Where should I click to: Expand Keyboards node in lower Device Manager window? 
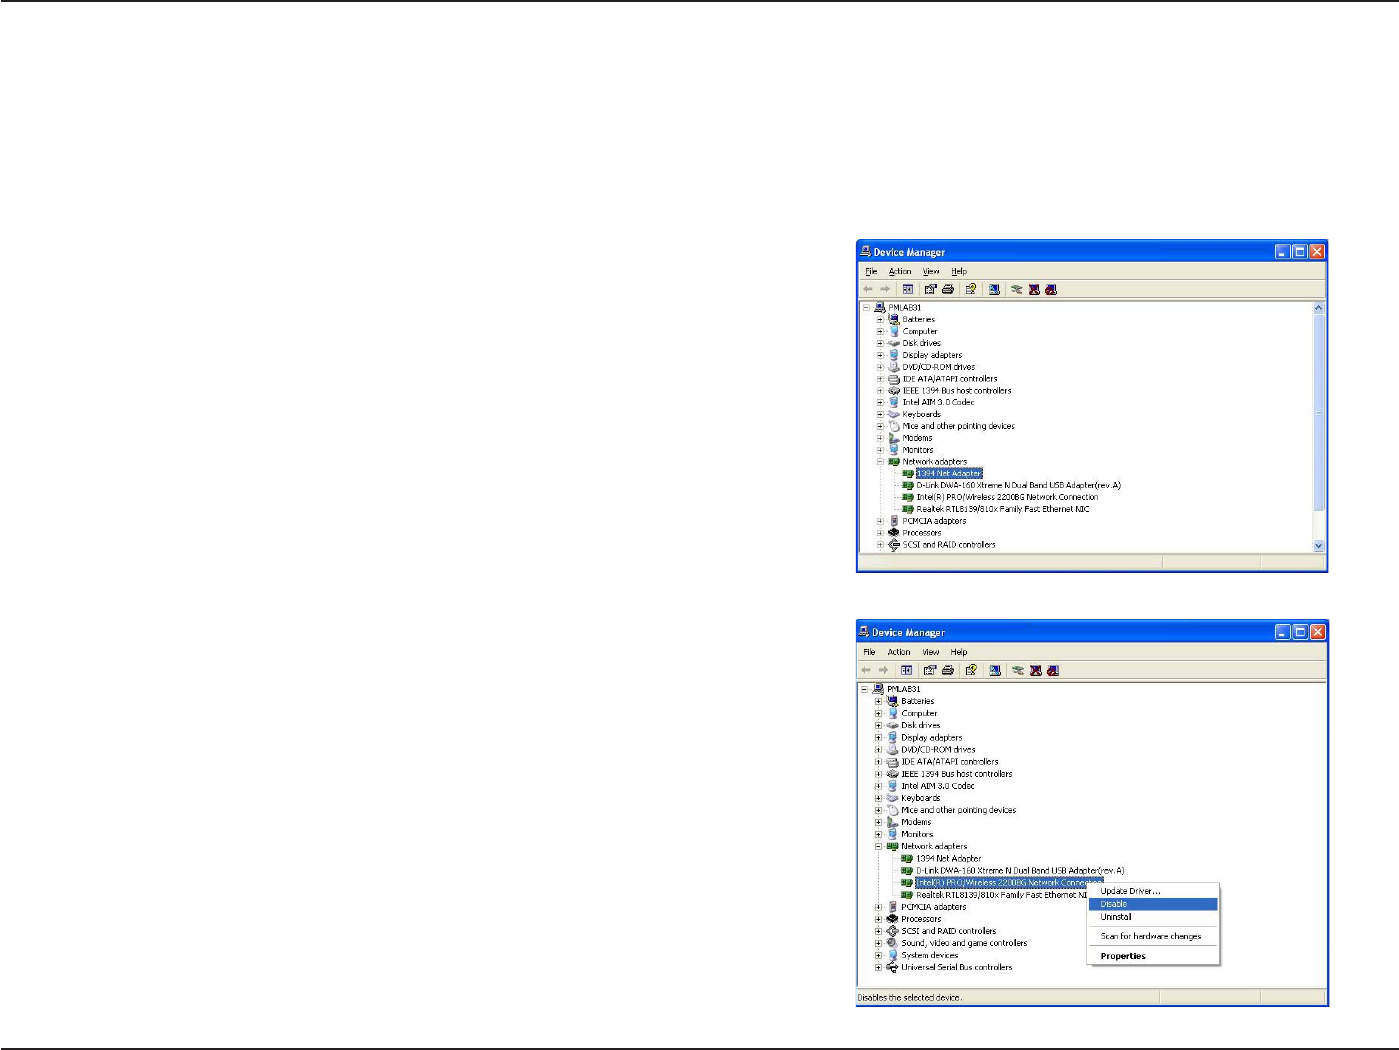pyautogui.click(x=879, y=798)
